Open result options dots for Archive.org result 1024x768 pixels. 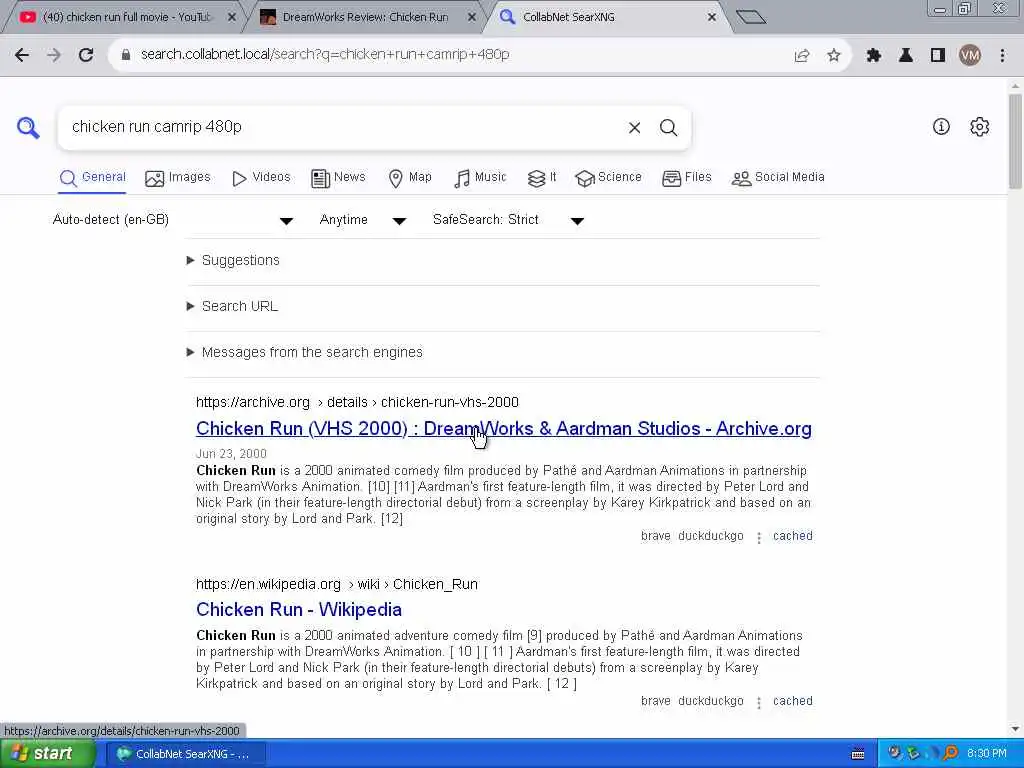(758, 537)
